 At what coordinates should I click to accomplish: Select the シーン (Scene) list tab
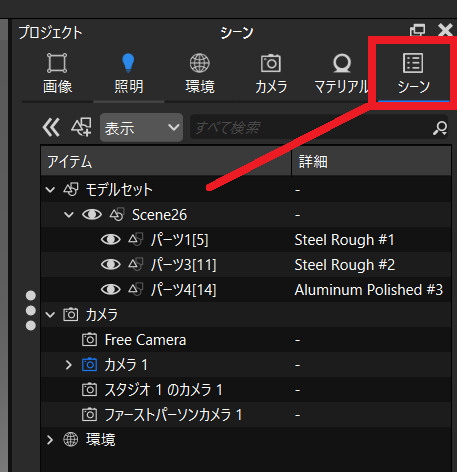[x=413, y=74]
